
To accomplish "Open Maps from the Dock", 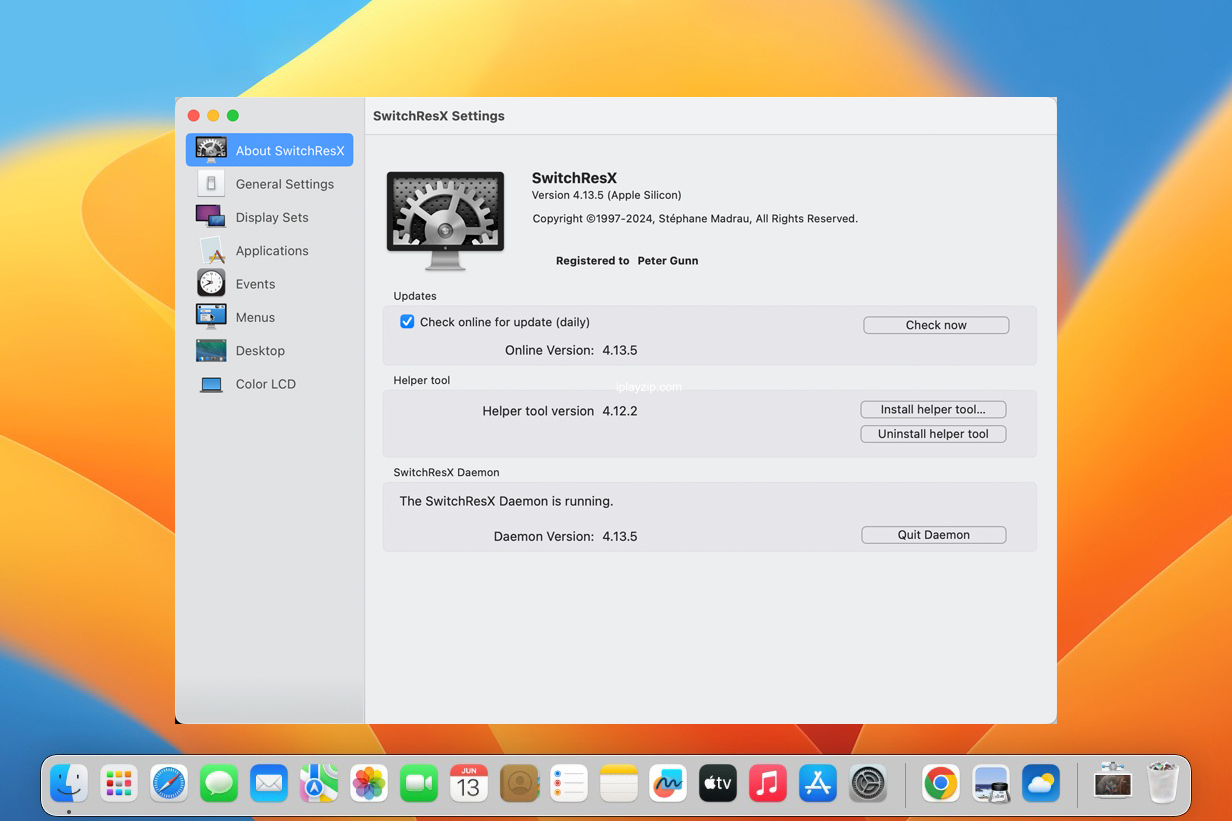I will point(319,783).
